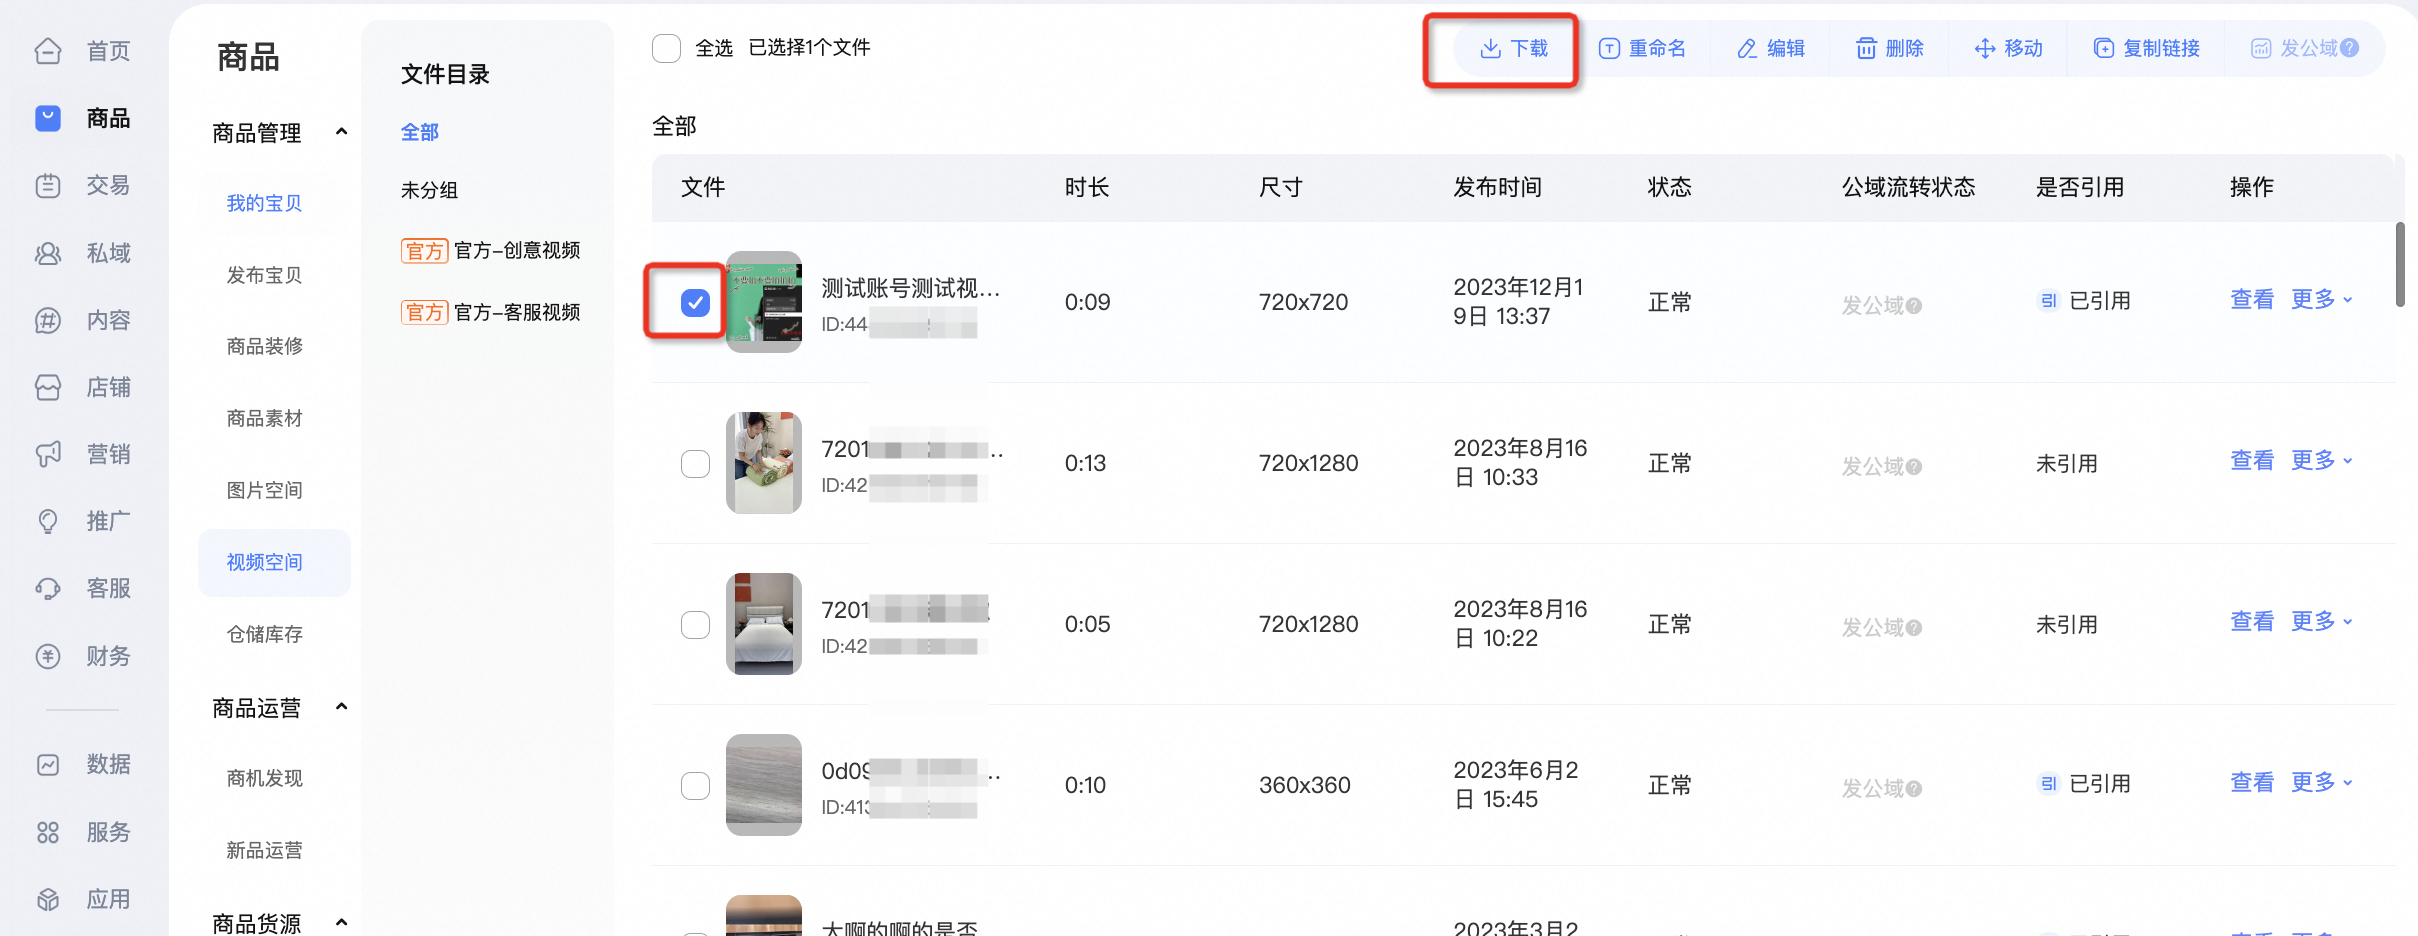Uncheck the 测试账号测试视频 row checkbox
This screenshot has width=2418, height=936.
[695, 302]
